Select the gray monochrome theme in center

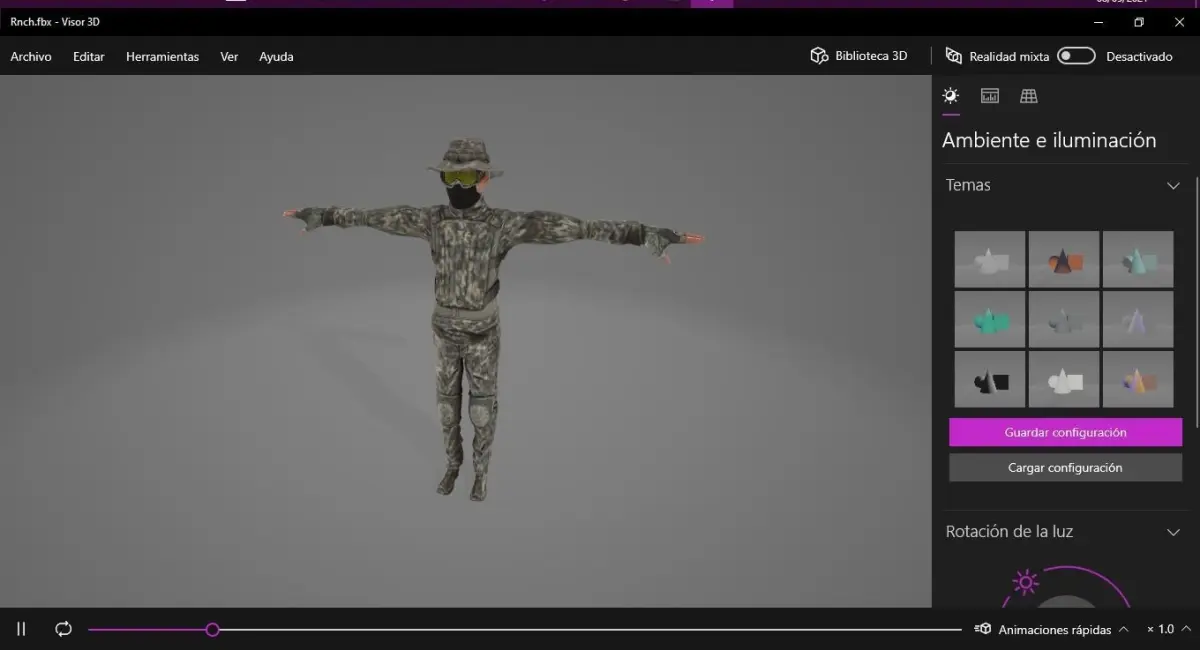1064,319
